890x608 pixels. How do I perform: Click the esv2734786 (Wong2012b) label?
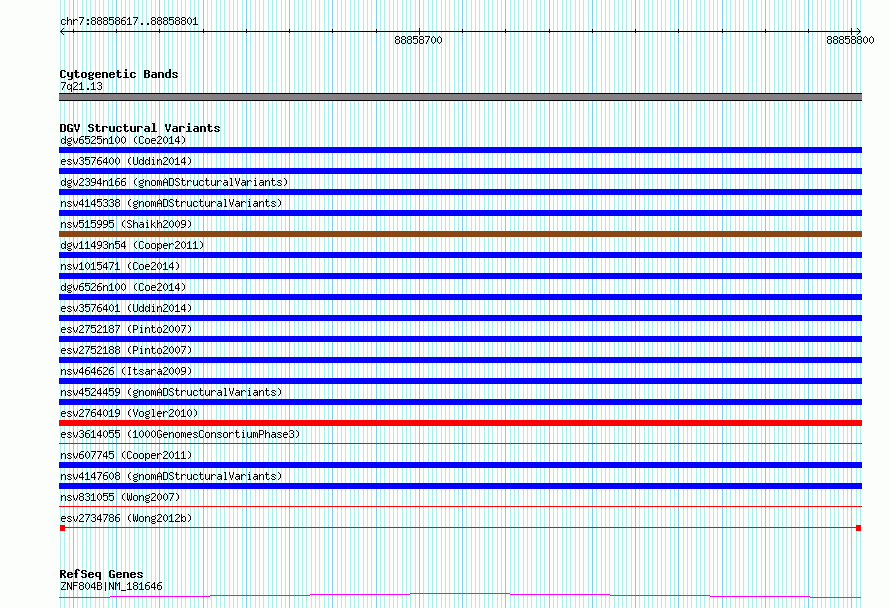coord(126,518)
